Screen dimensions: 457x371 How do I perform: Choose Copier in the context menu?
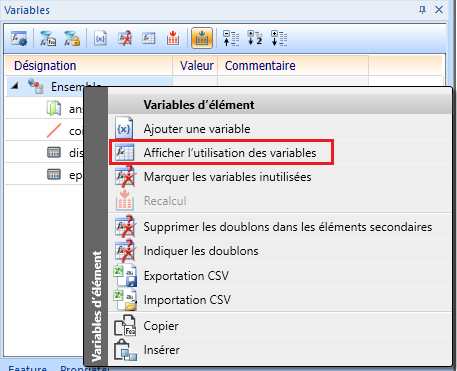[x=280, y=326]
